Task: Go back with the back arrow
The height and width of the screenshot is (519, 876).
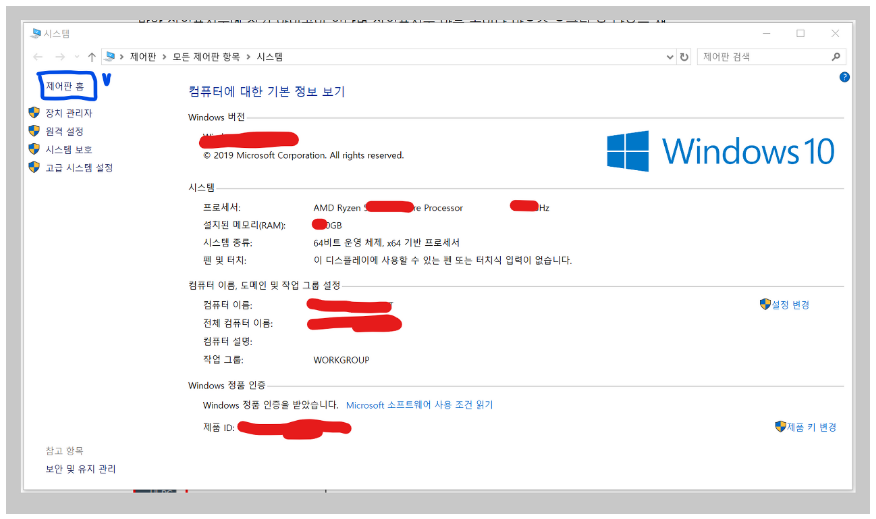Action: (x=38, y=56)
